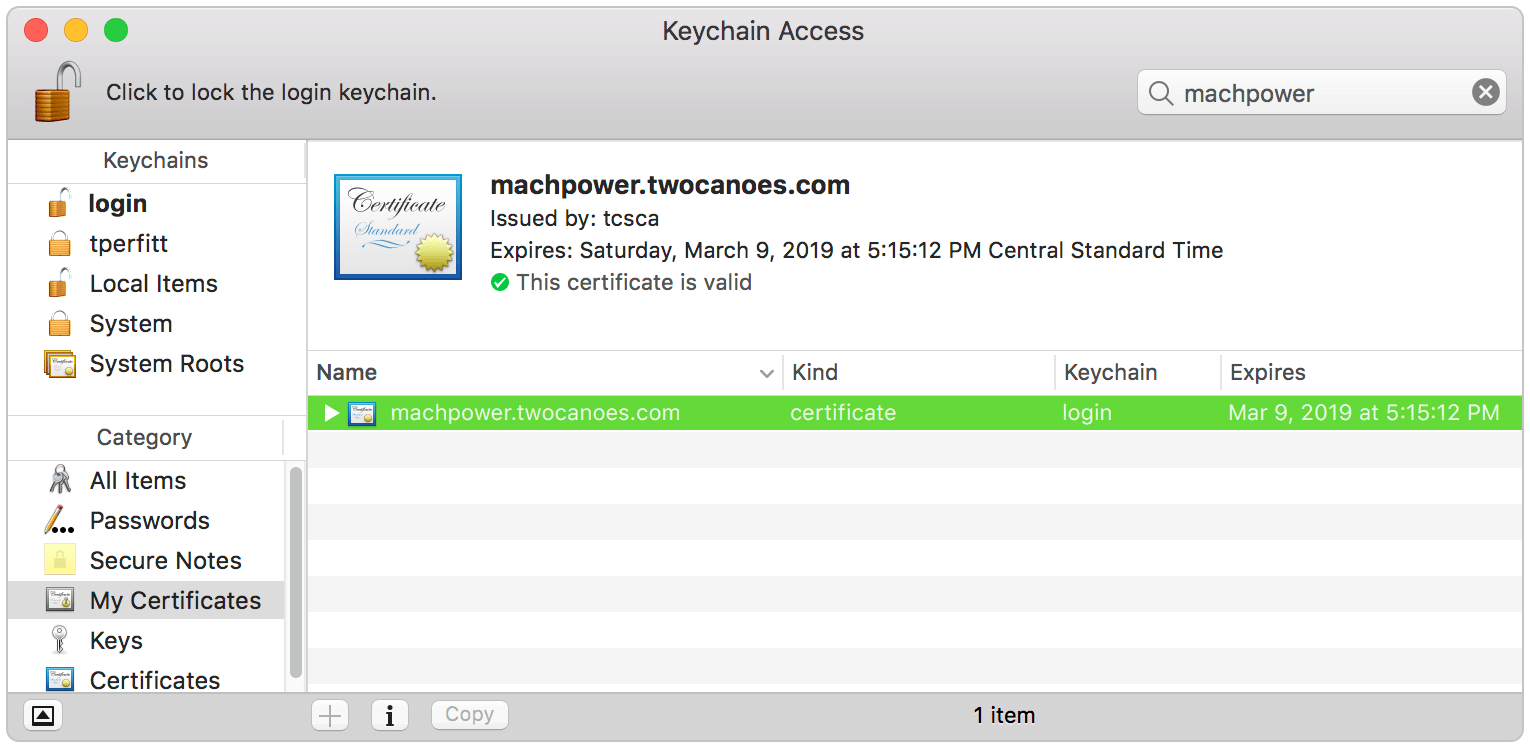Select machpower.twocanoes.com name in list
The height and width of the screenshot is (748, 1530).
[535, 413]
